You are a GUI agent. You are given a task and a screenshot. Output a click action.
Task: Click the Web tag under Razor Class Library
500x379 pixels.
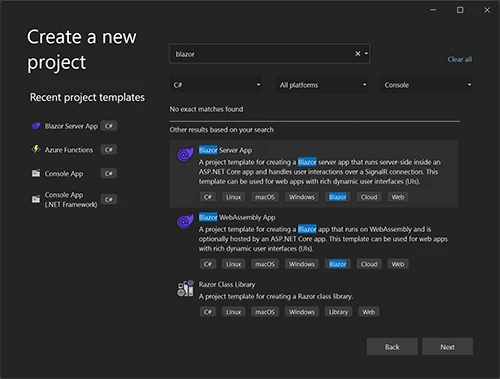pyautogui.click(x=369, y=312)
